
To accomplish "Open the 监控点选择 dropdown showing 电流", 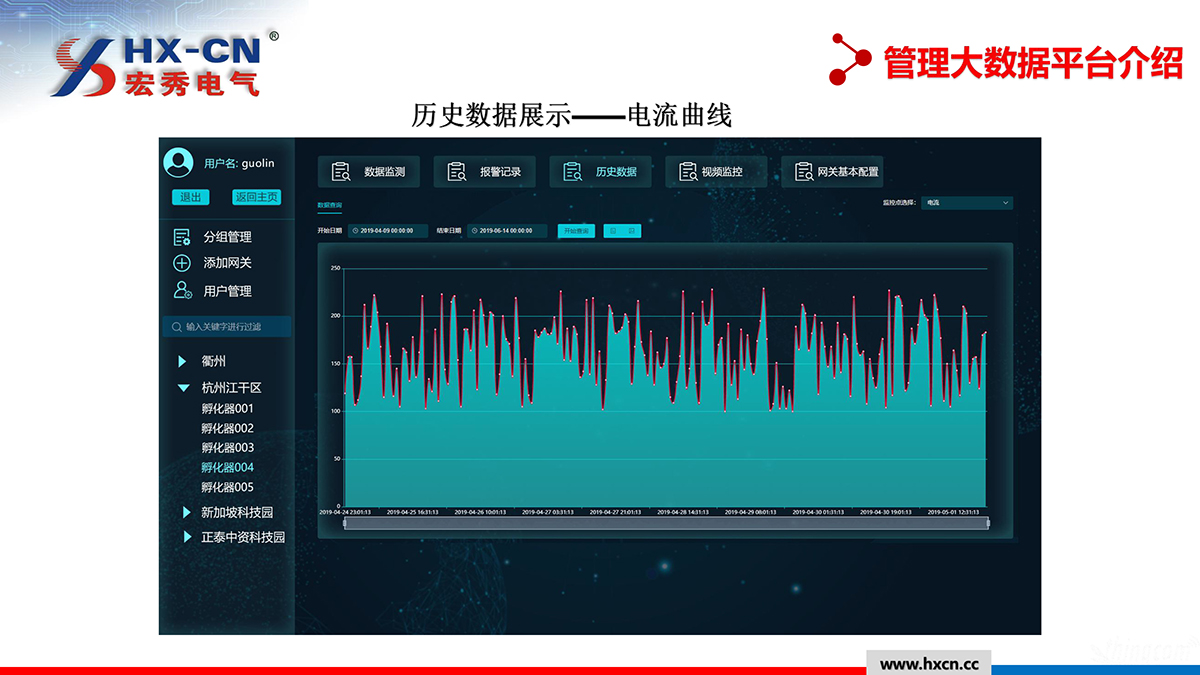I will pos(967,203).
